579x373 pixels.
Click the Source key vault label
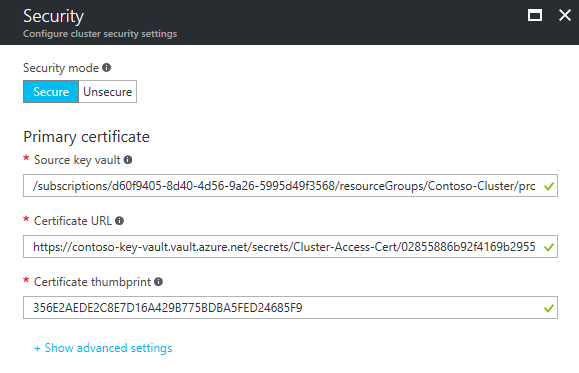[77, 160]
